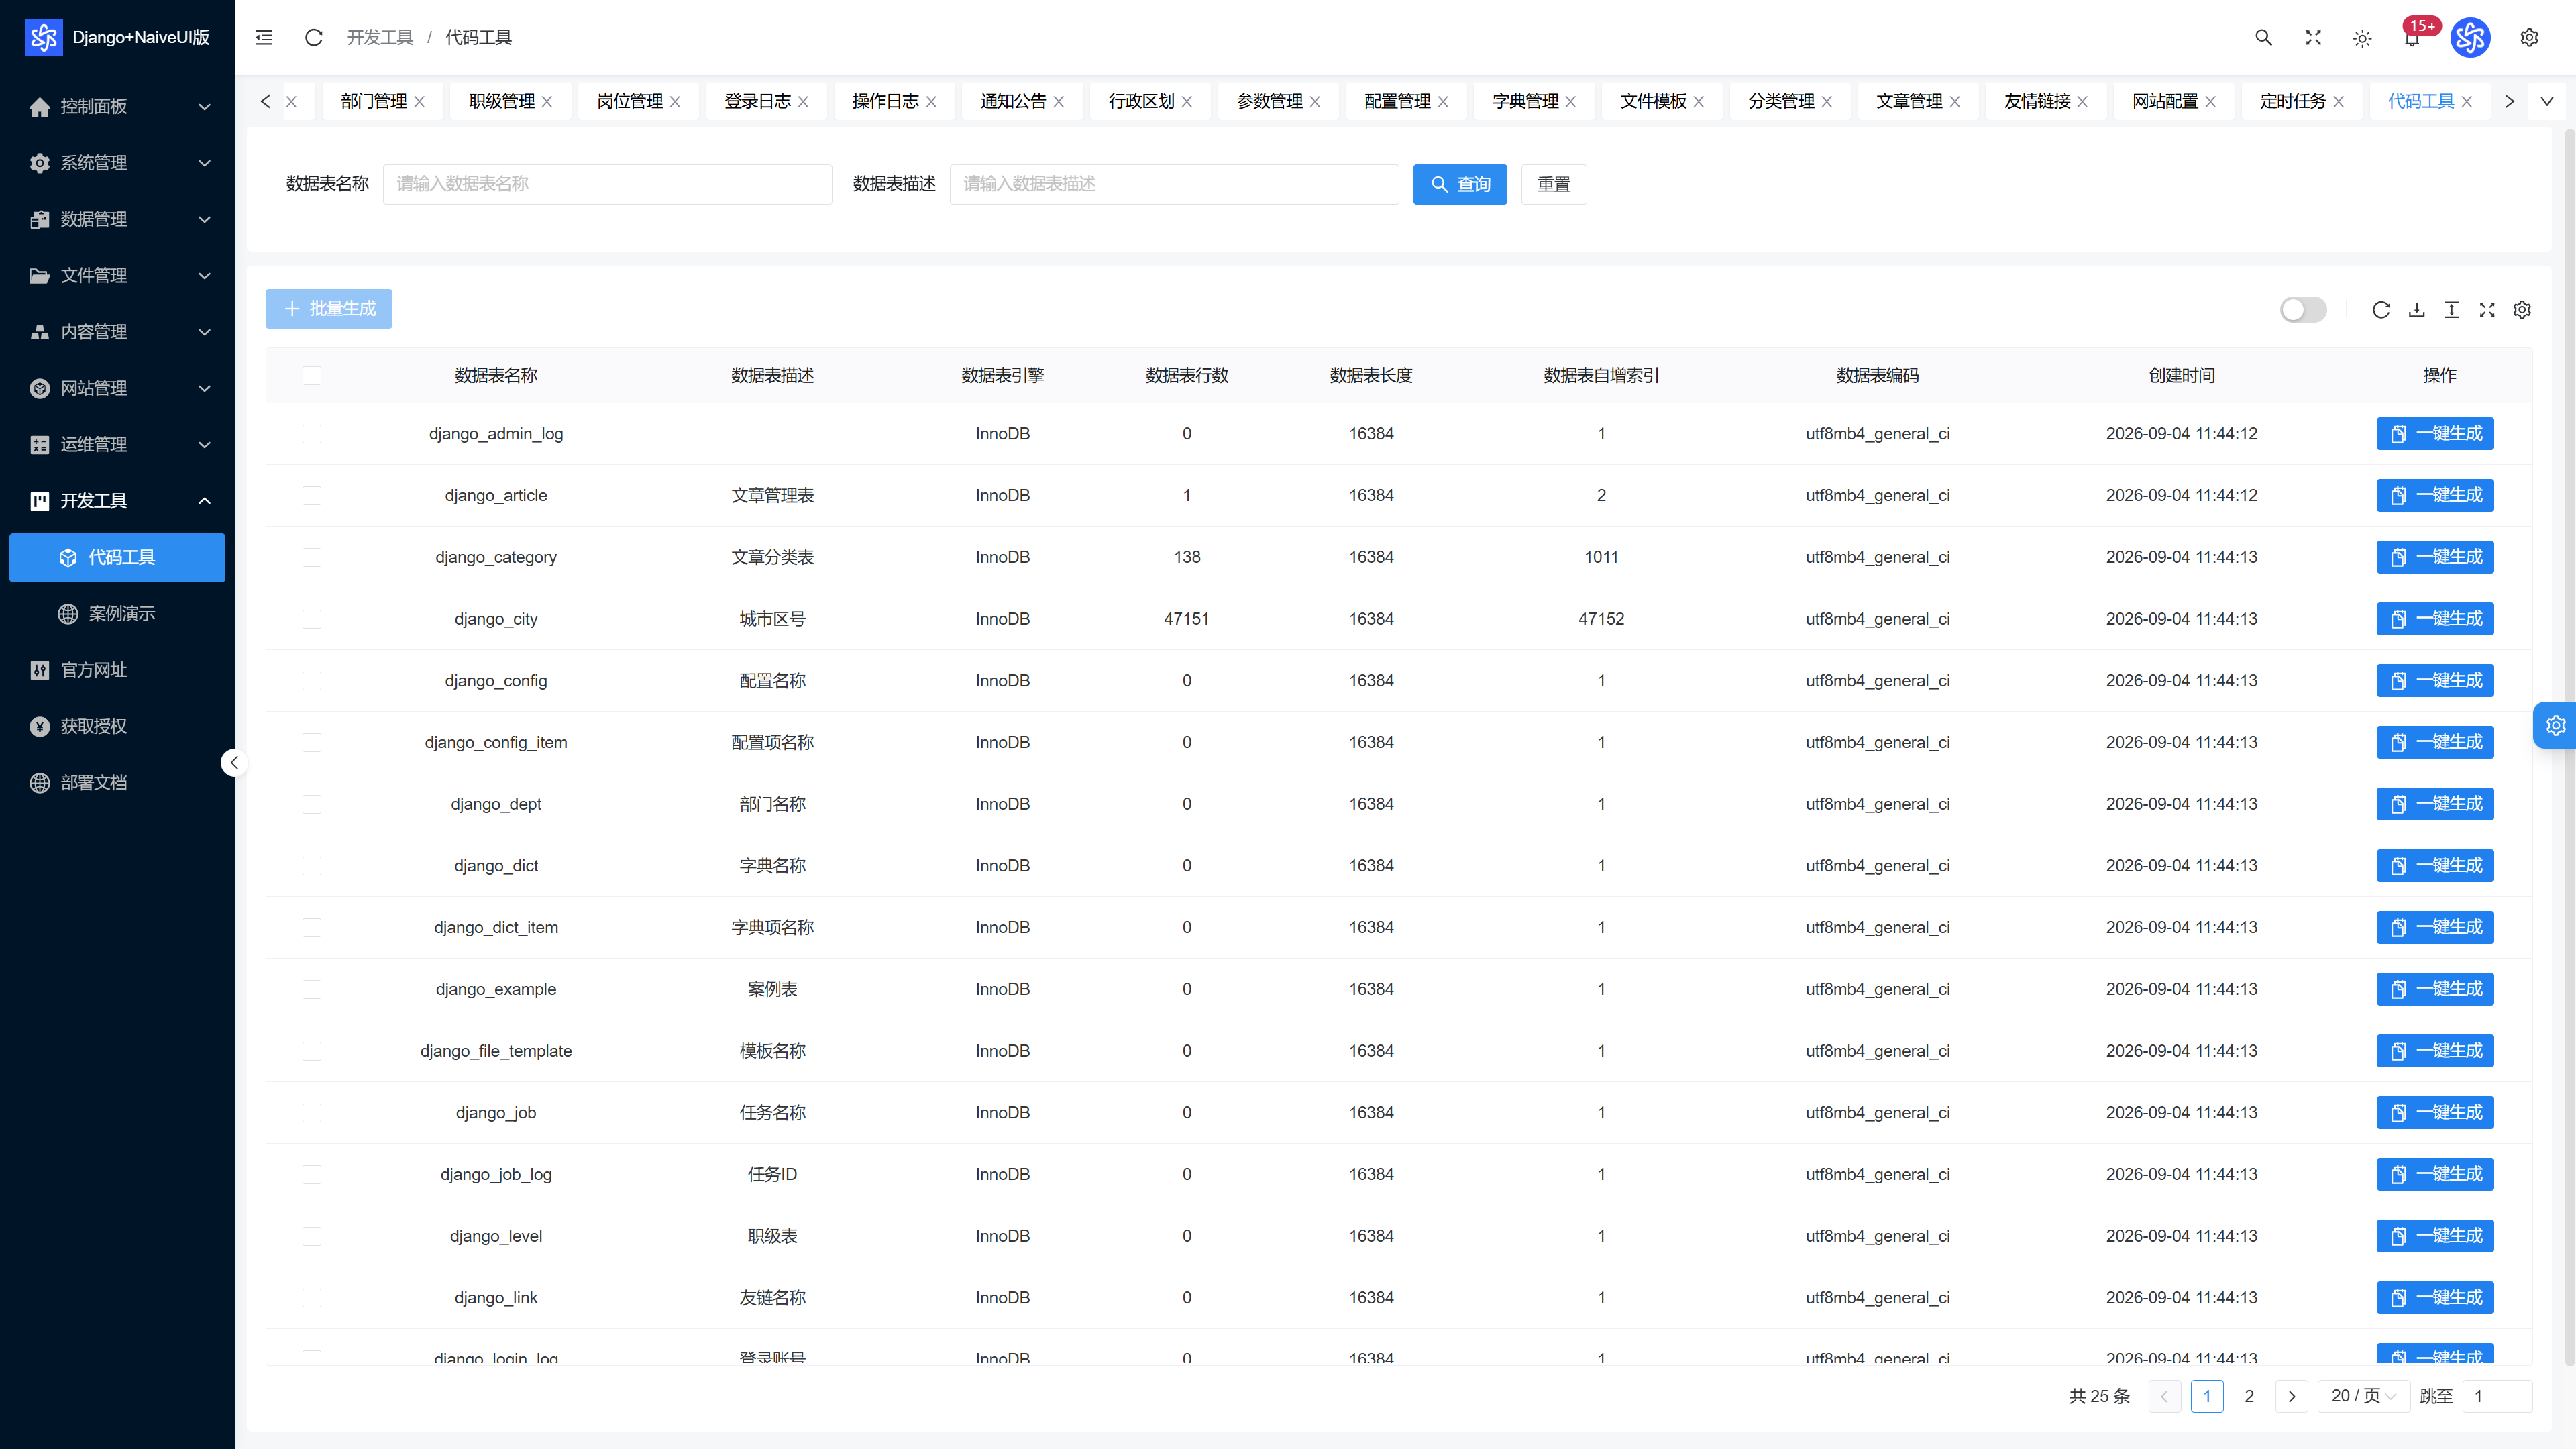Open notifications bell with 15+ badge
Viewport: 2576px width, 1449px height.
click(x=2411, y=38)
